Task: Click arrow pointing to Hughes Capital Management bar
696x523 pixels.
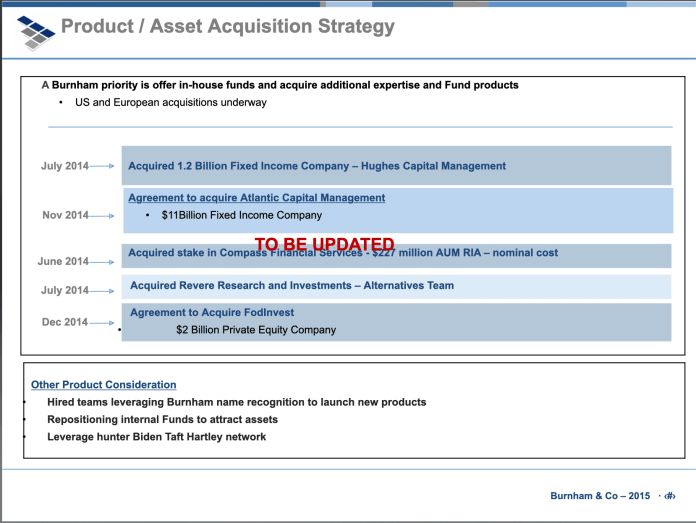Action: click(x=102, y=166)
